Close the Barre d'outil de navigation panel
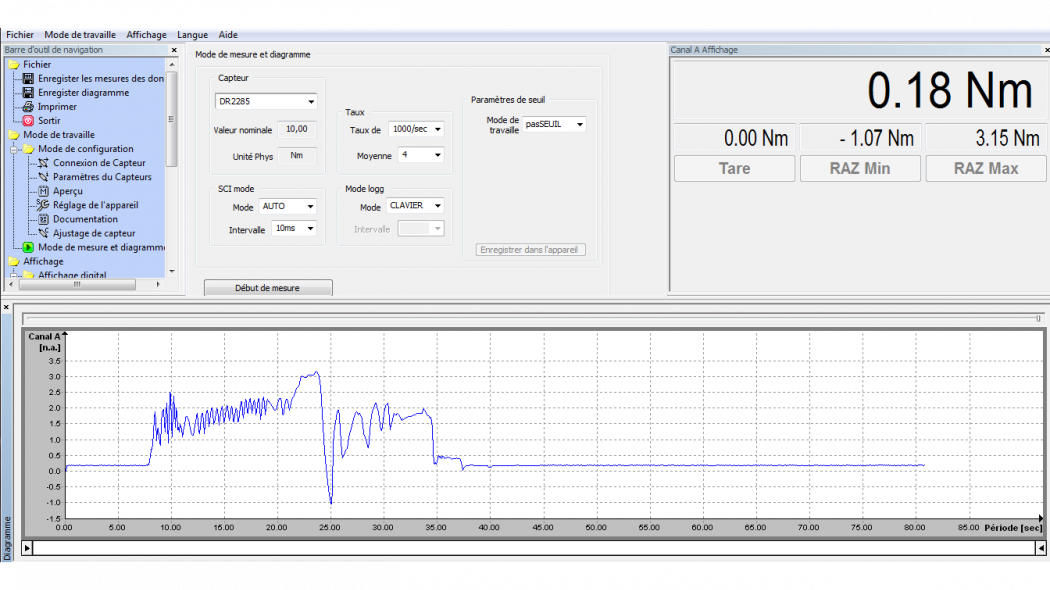Image resolution: width=1050 pixels, height=590 pixels. click(x=174, y=50)
